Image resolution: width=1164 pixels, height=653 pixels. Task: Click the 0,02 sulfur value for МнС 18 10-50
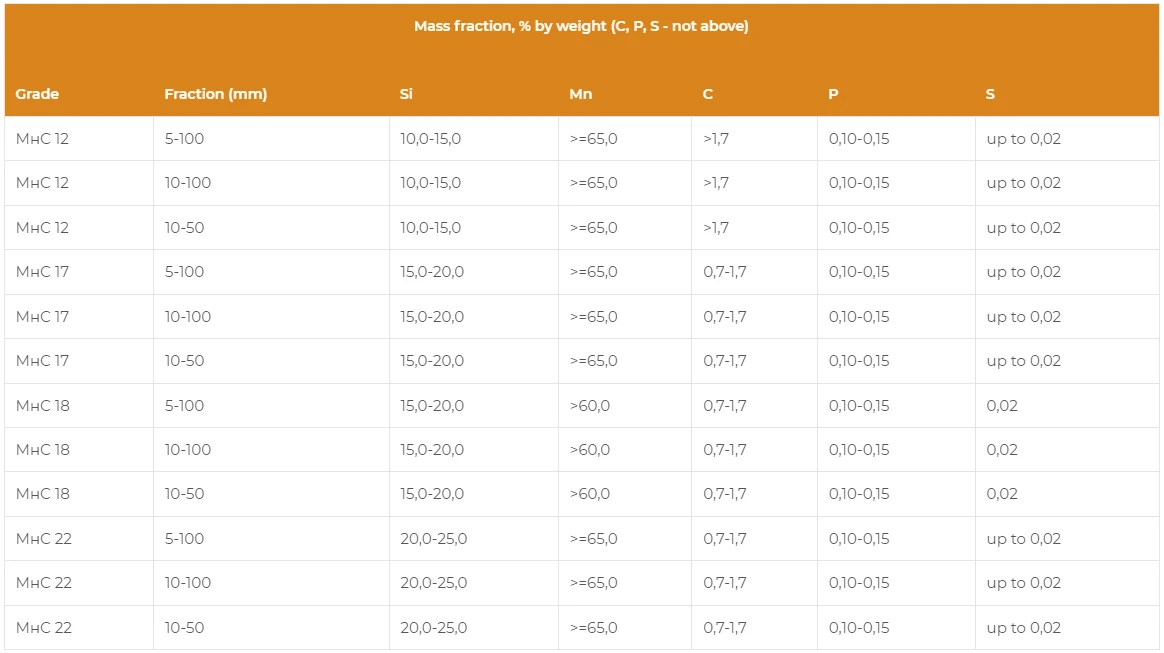point(1001,494)
